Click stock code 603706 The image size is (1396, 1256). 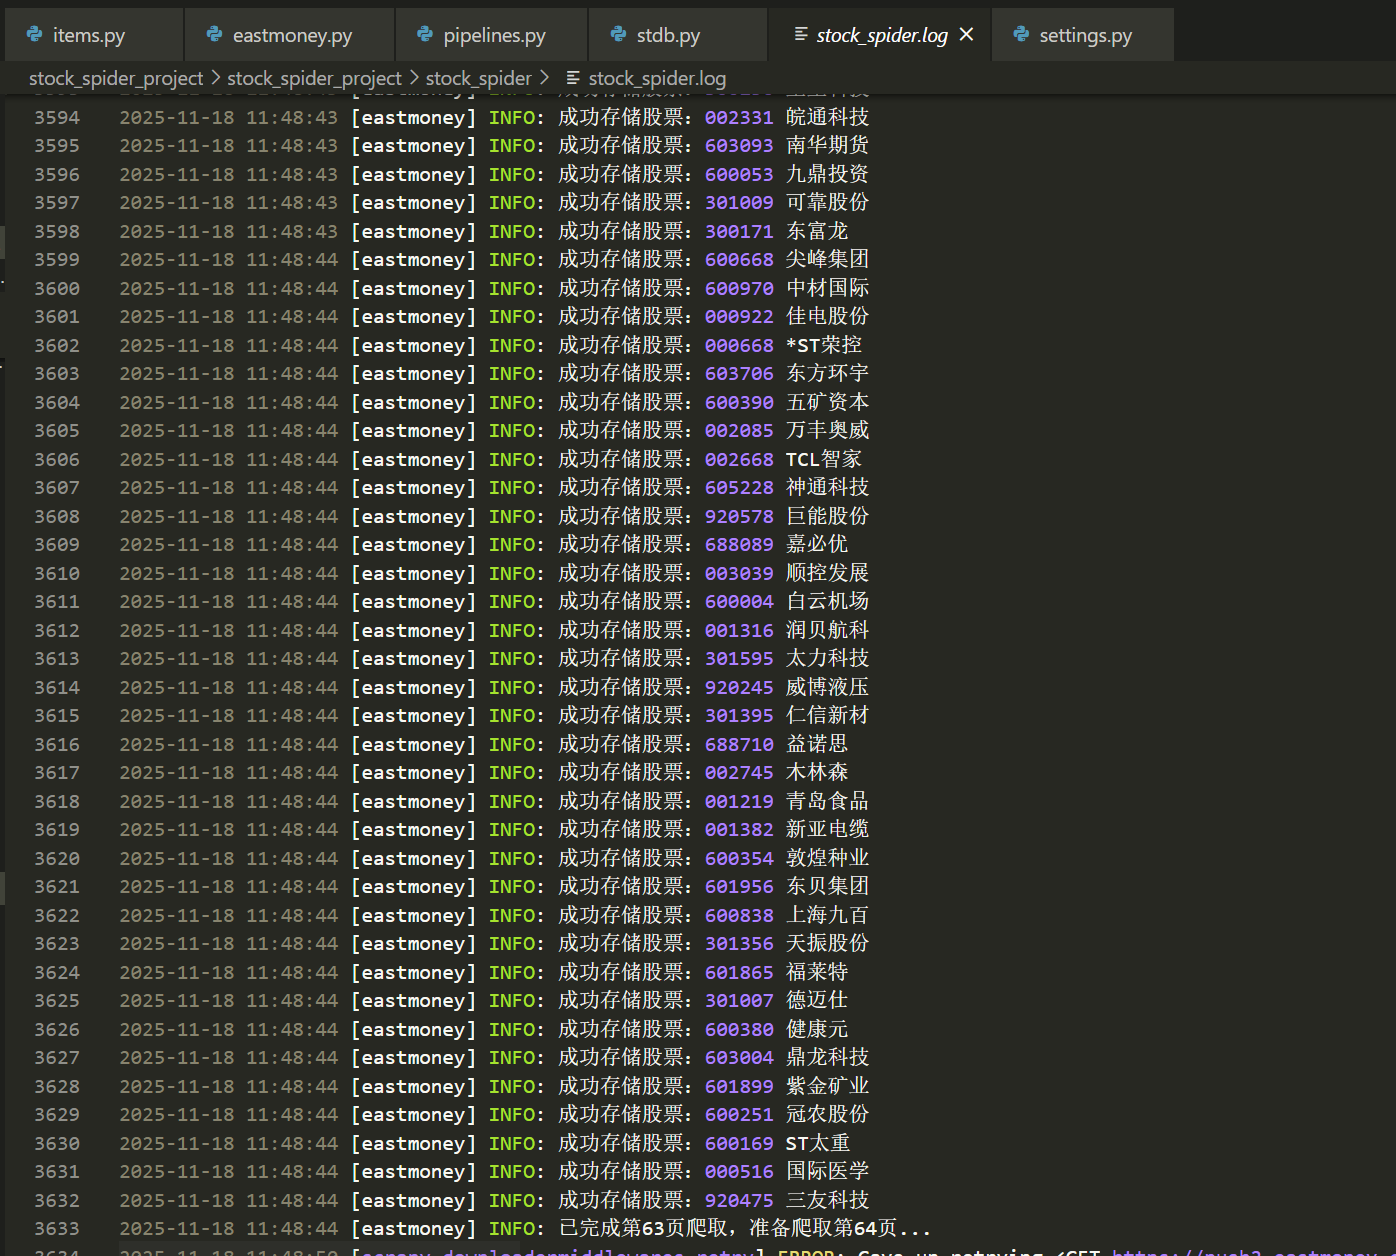tap(739, 374)
